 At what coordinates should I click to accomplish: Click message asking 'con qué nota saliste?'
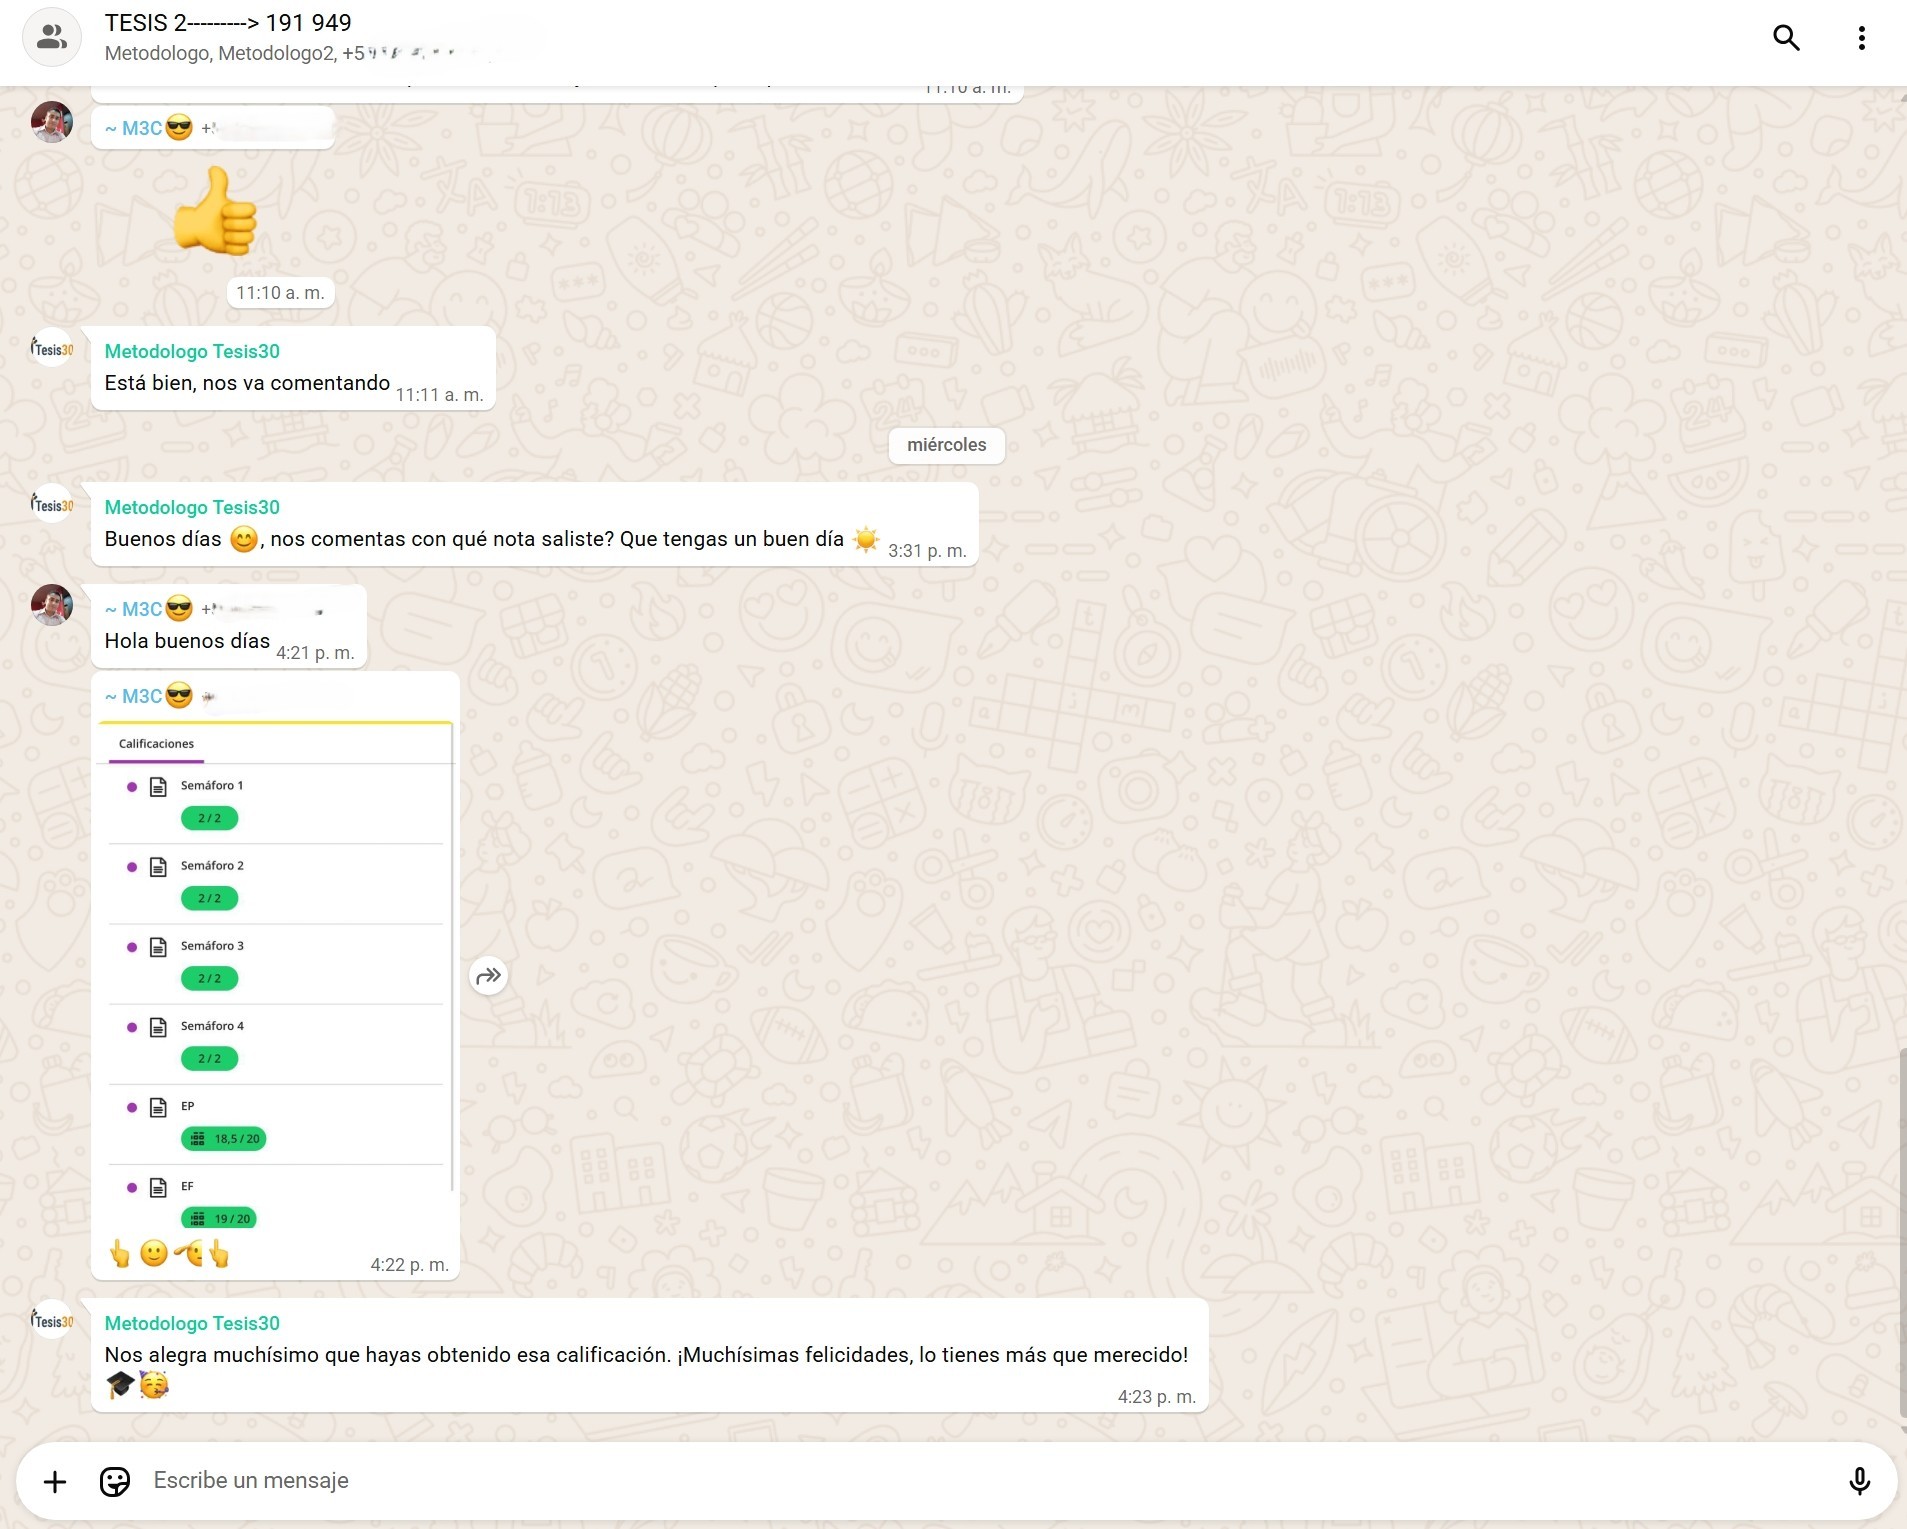coord(492,539)
